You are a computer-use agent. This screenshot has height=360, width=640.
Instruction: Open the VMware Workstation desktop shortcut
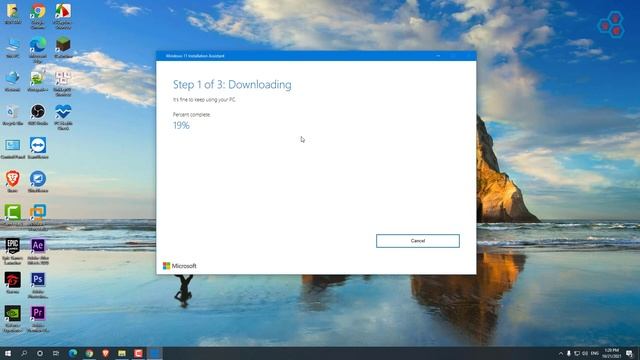(38, 217)
